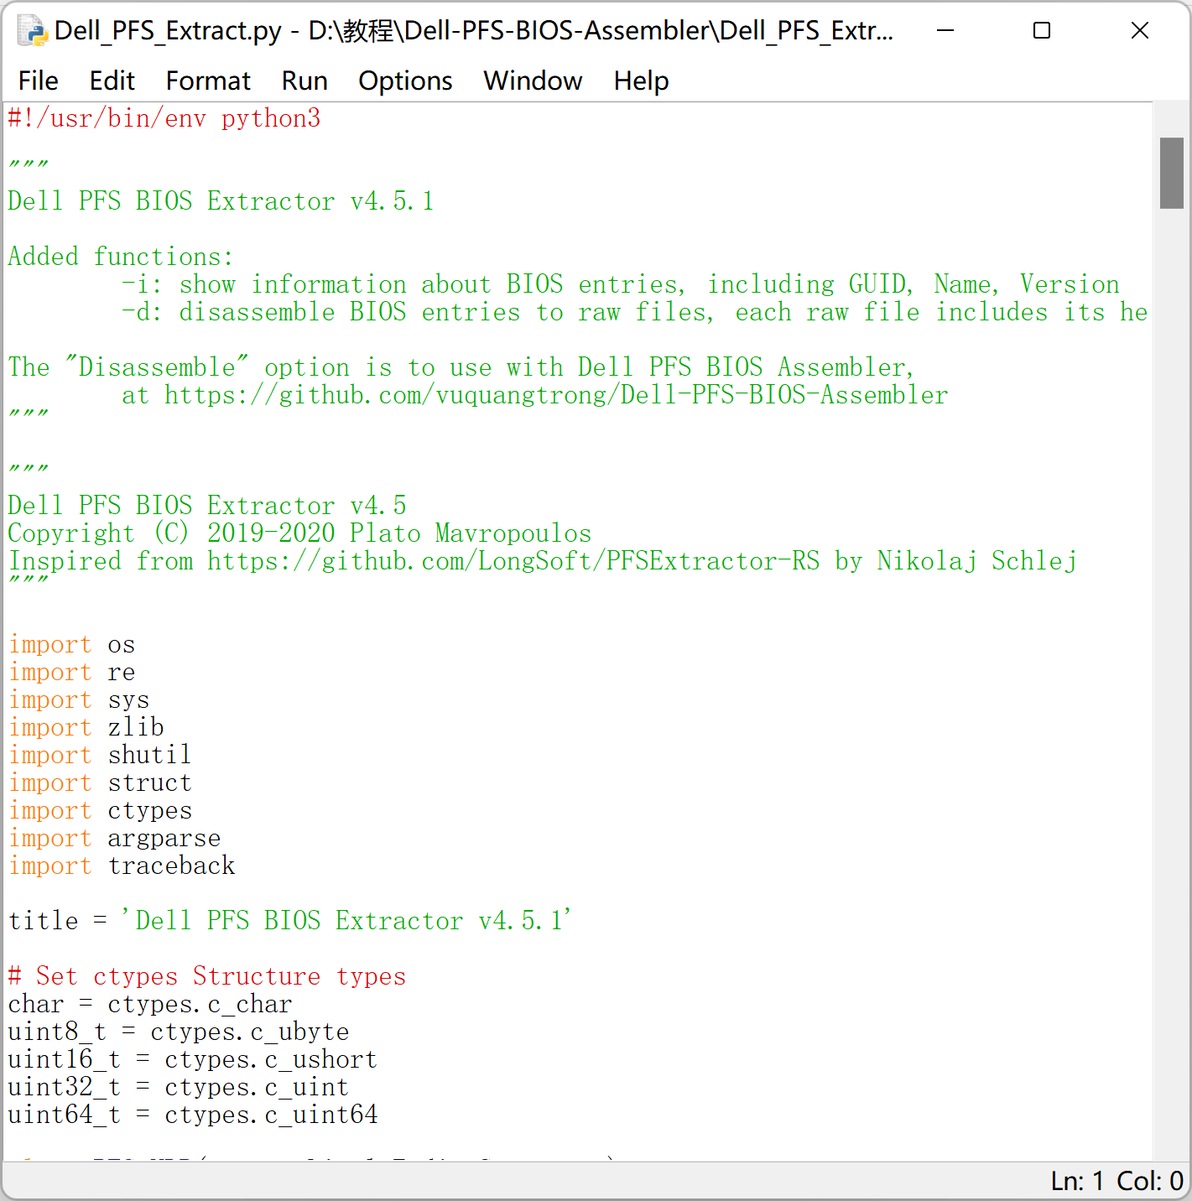Click the 'uint8_t = ctypes.c_ubyte' line
The height and width of the screenshot is (1201, 1192).
coord(179,1032)
